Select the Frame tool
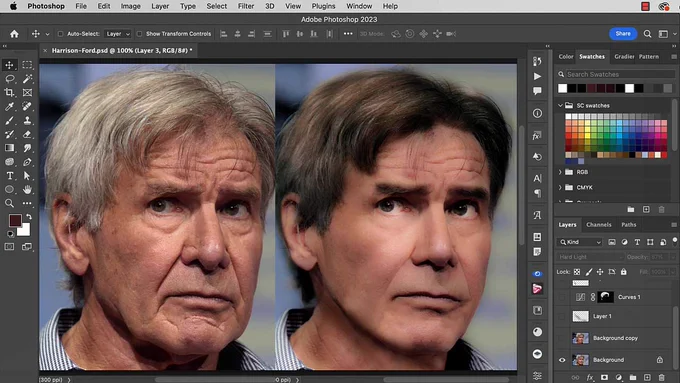The width and height of the screenshot is (680, 383). [x=27, y=92]
